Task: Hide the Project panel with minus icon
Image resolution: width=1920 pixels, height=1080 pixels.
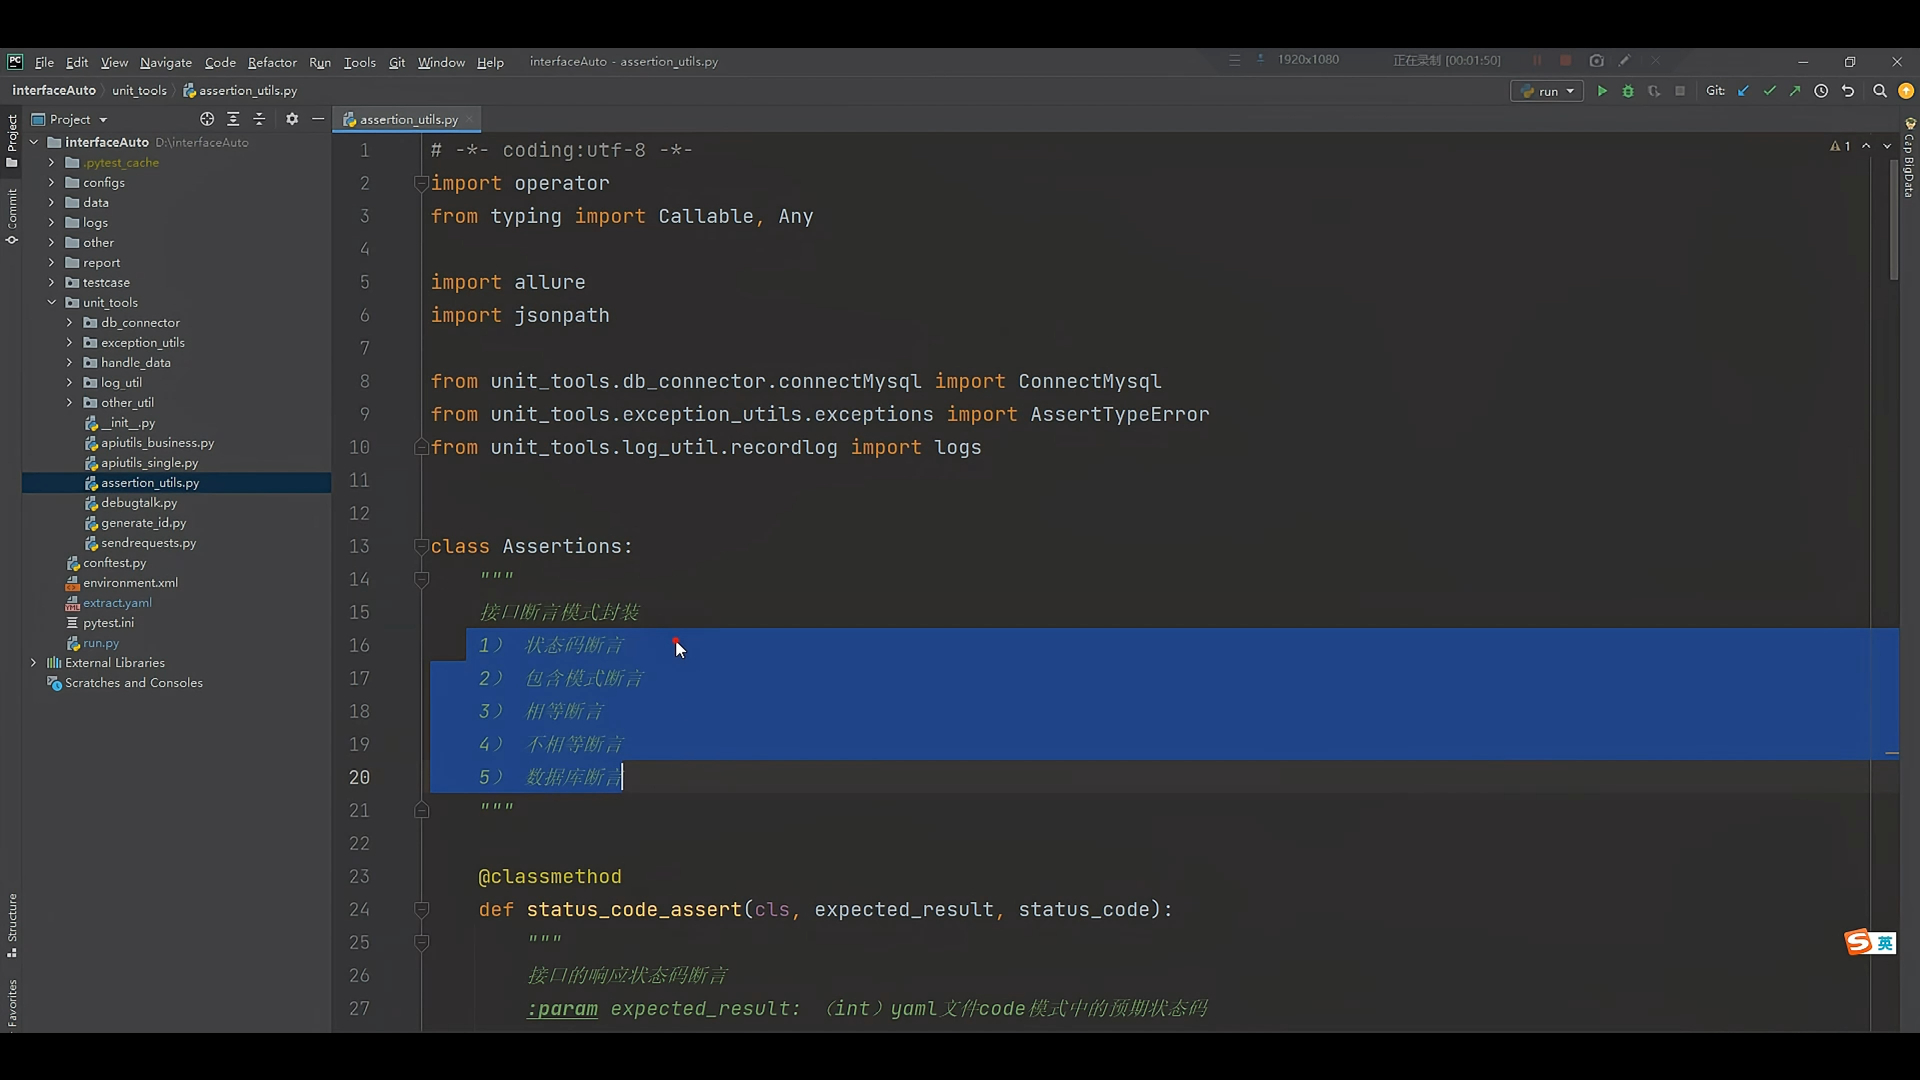Action: coord(318,119)
